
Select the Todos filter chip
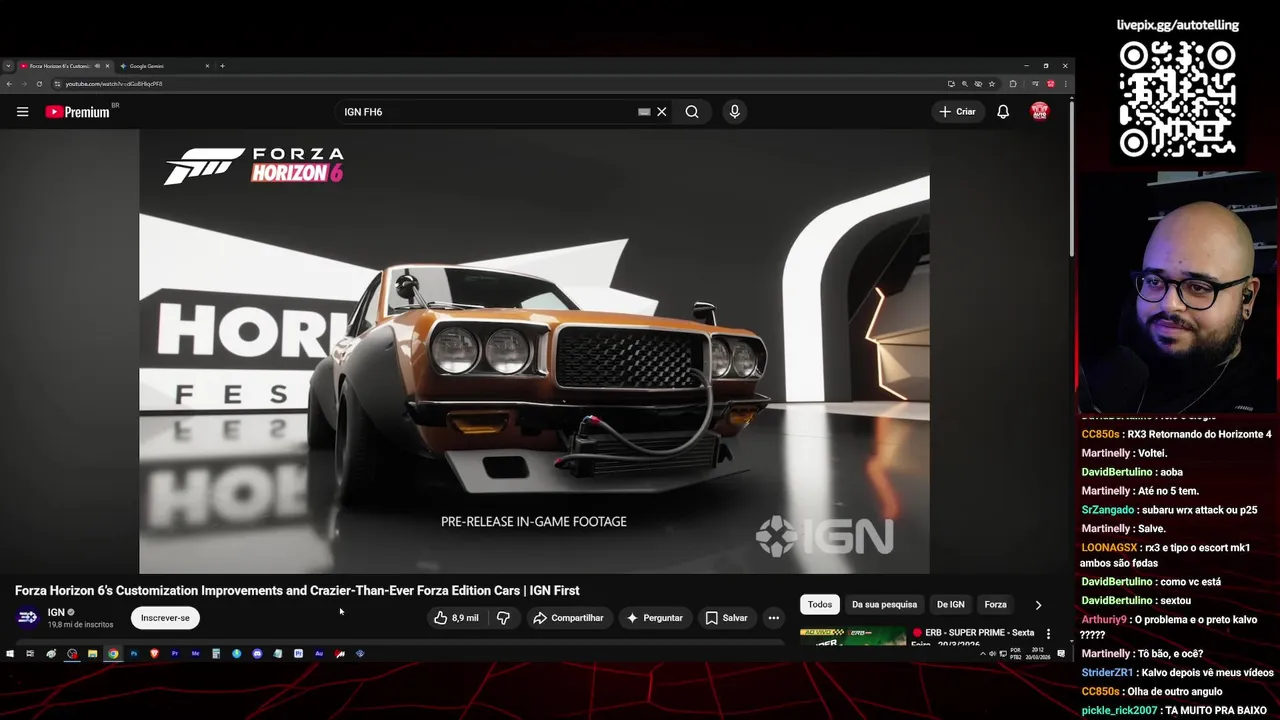click(820, 604)
